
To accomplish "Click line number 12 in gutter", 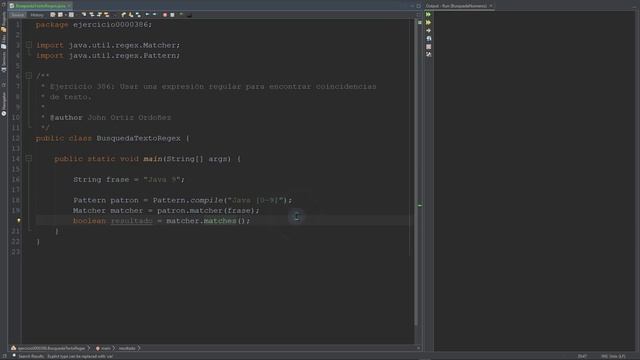I will tap(16, 138).
